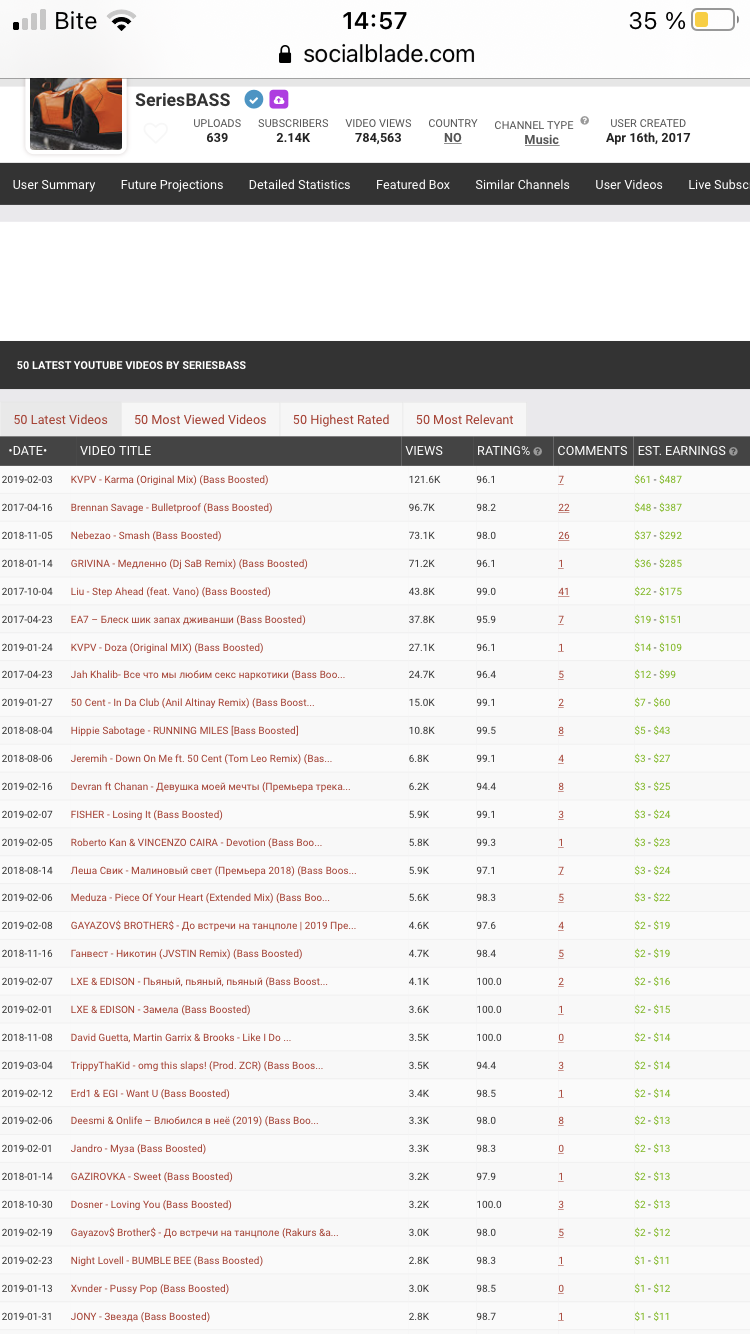The image size is (750, 1334).
Task: Tap the battery indicator in status bar
Action: click(714, 20)
